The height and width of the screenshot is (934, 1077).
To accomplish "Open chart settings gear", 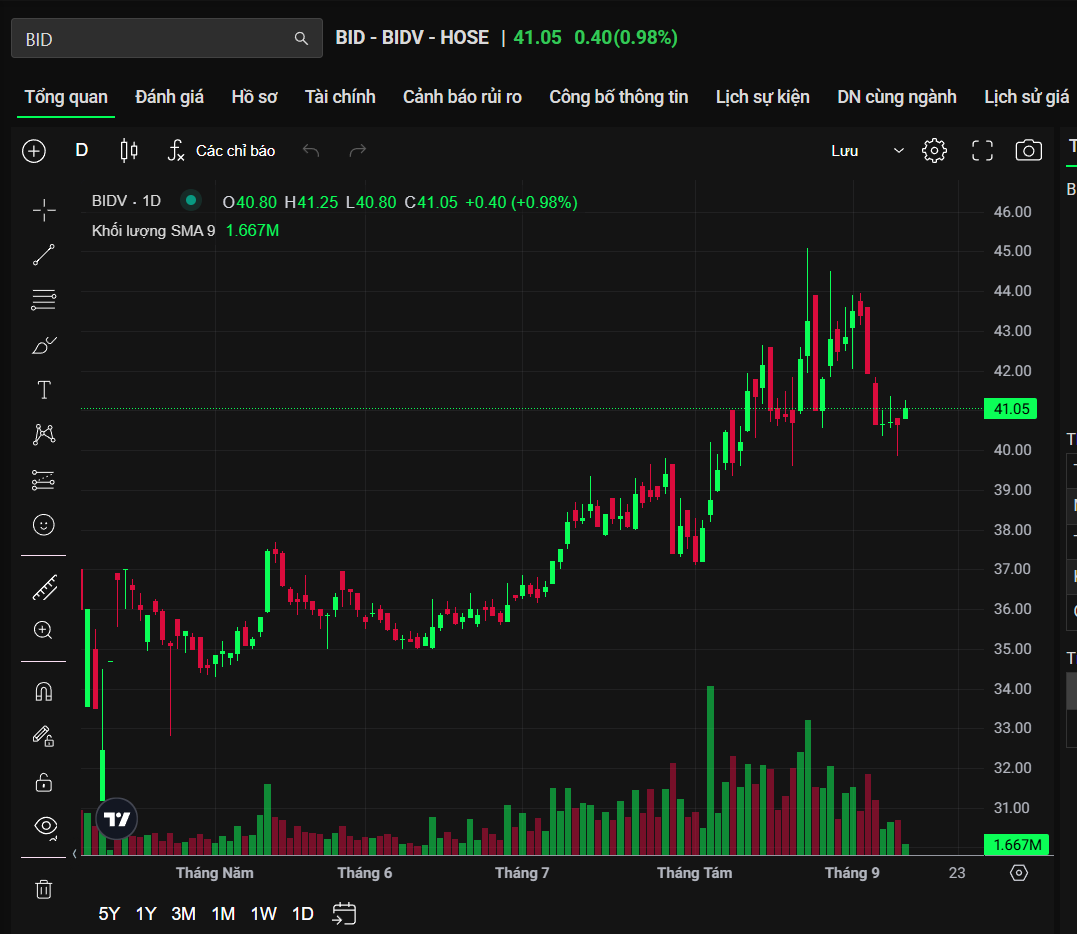I will click(934, 150).
